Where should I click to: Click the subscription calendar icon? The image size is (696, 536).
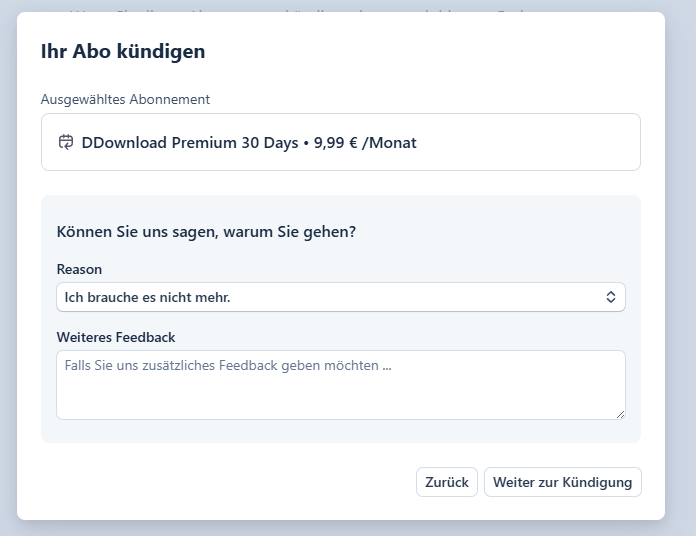point(66,142)
